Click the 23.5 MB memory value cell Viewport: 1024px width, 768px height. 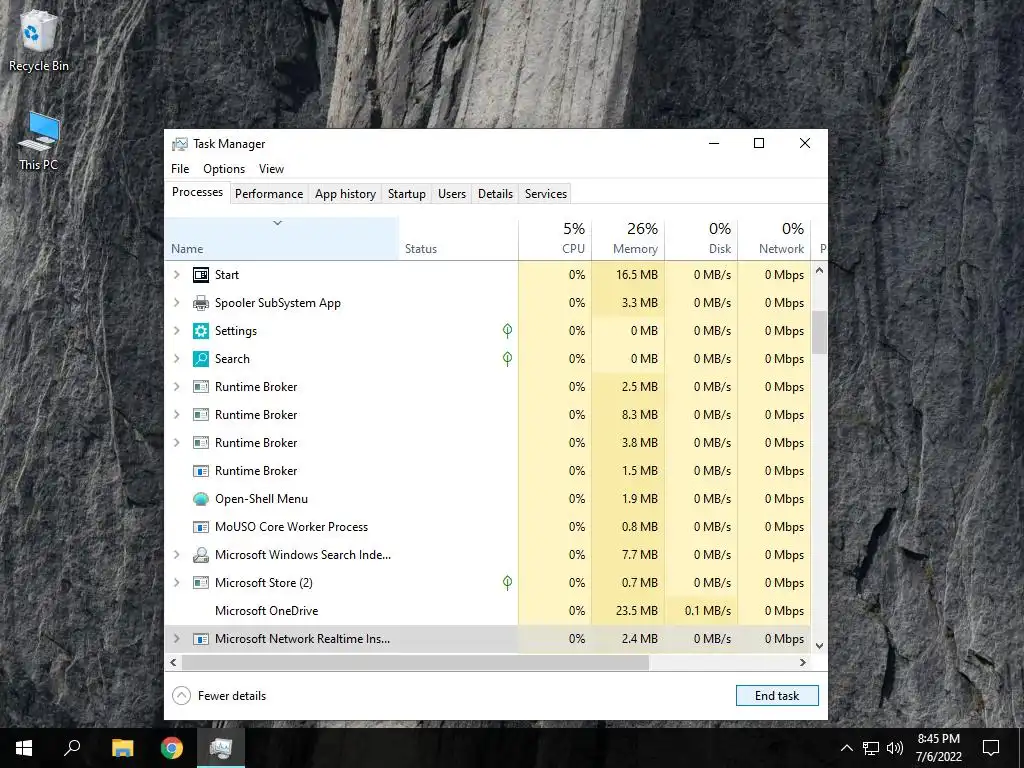628,611
